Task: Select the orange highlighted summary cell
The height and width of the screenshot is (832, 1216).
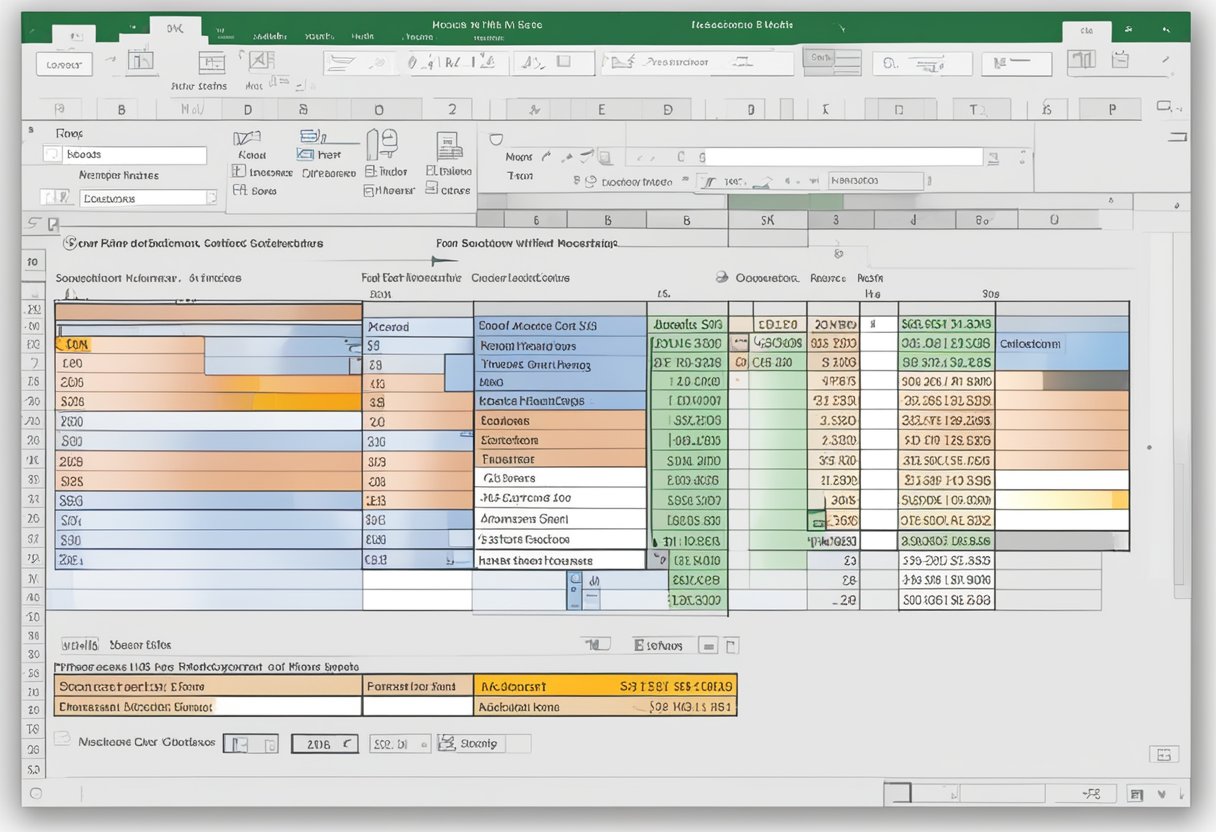Action: pyautogui.click(x=604, y=686)
